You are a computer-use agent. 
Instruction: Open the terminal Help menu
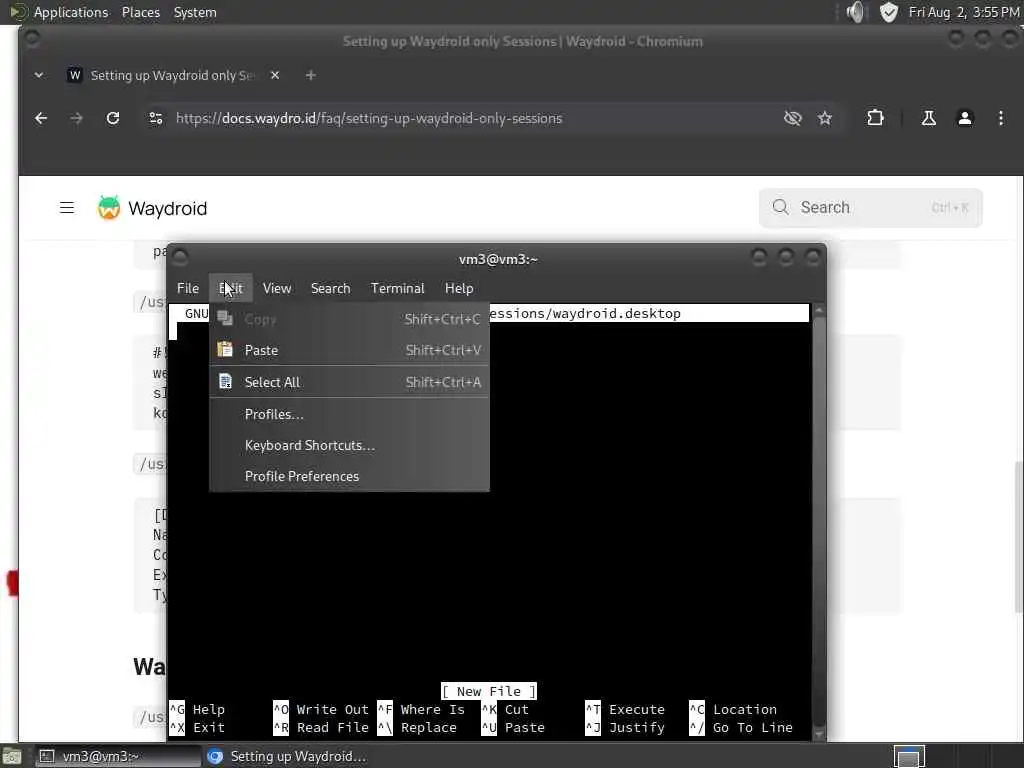(459, 288)
